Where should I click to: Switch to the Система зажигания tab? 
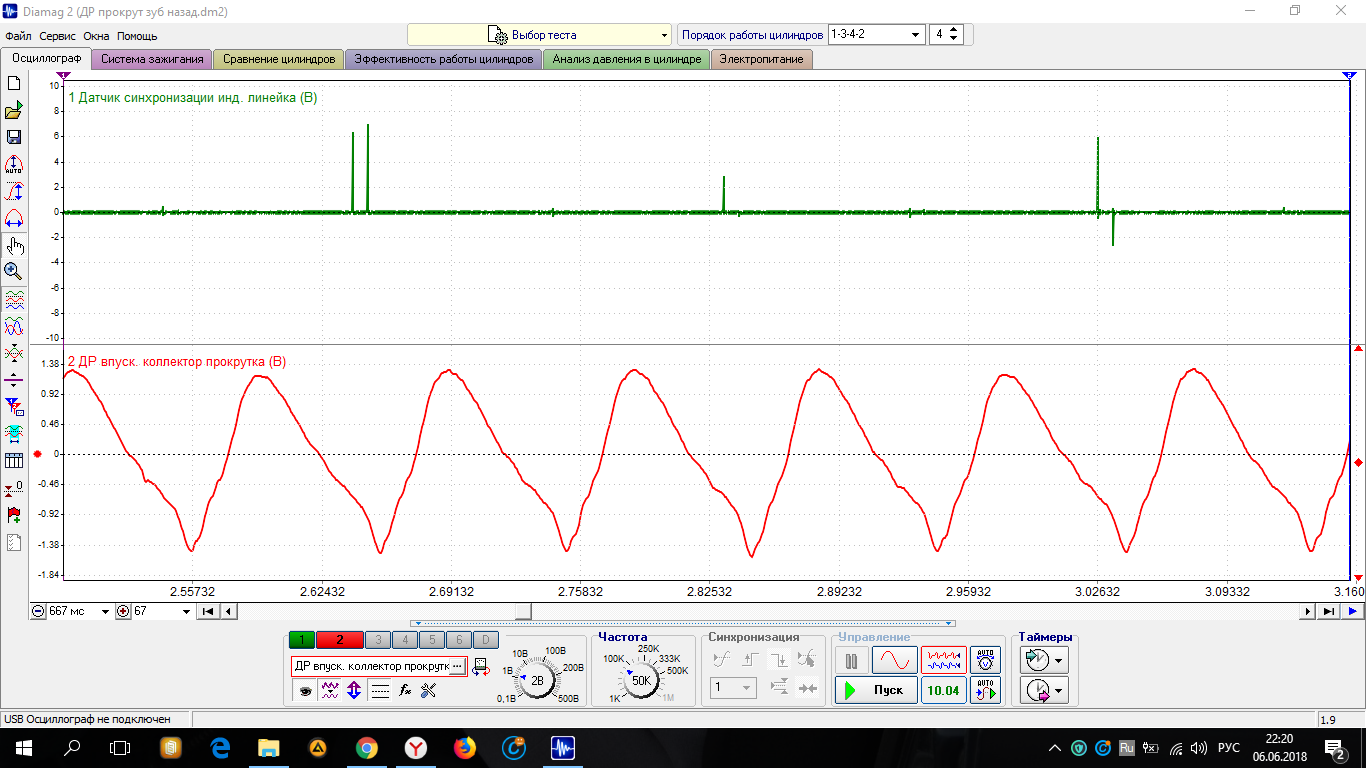[x=152, y=59]
